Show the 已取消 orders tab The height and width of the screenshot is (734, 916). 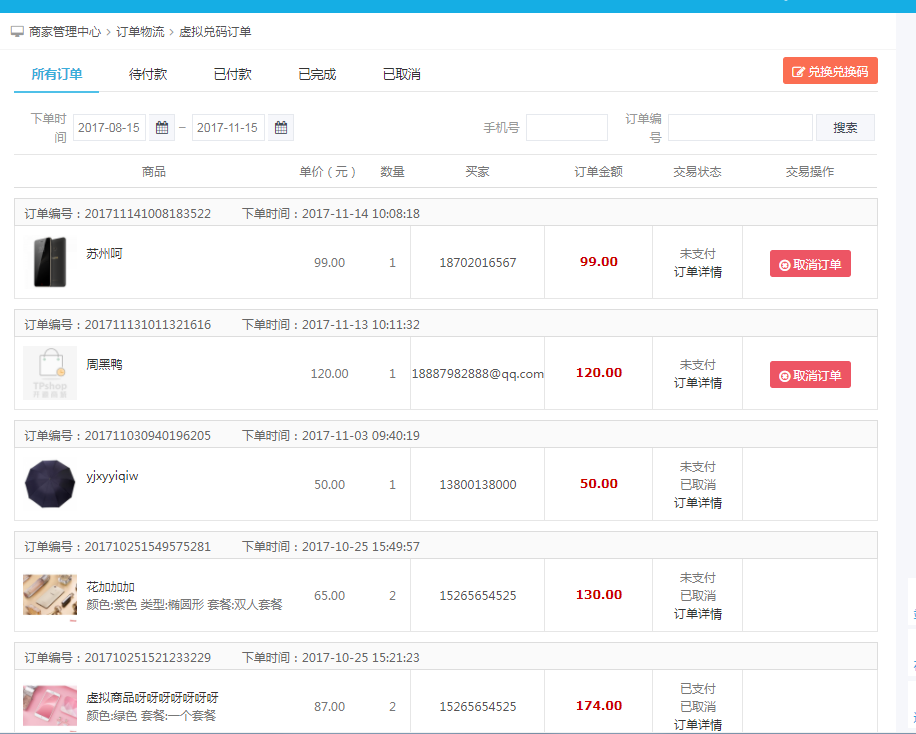click(402, 74)
